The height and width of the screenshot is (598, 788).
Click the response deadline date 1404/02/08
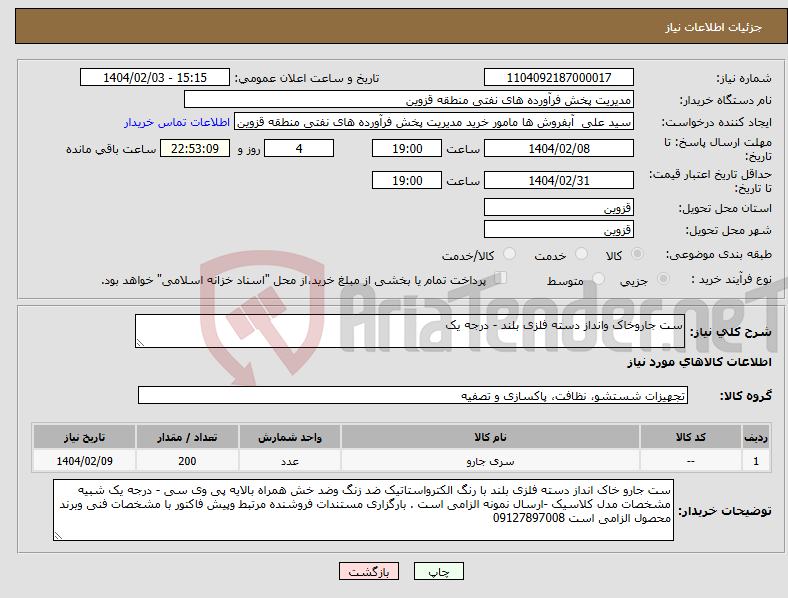pos(559,148)
